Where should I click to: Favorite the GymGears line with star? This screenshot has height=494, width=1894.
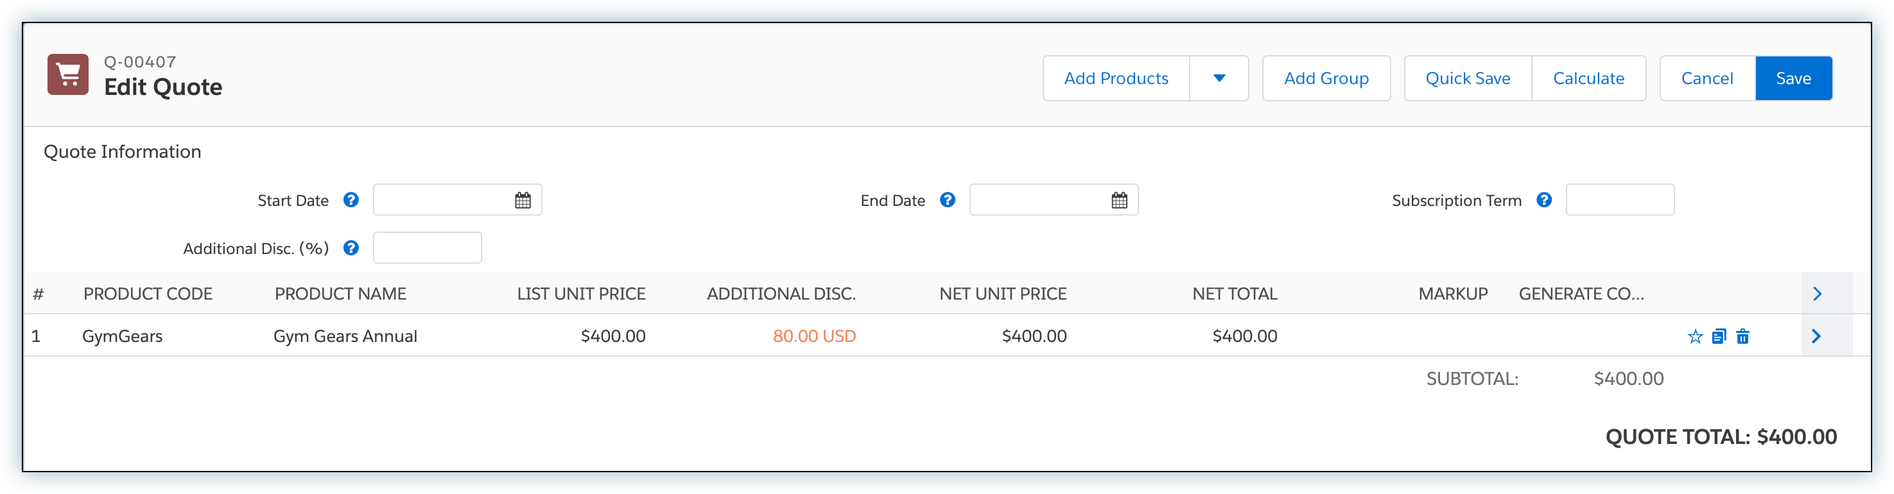click(x=1695, y=337)
